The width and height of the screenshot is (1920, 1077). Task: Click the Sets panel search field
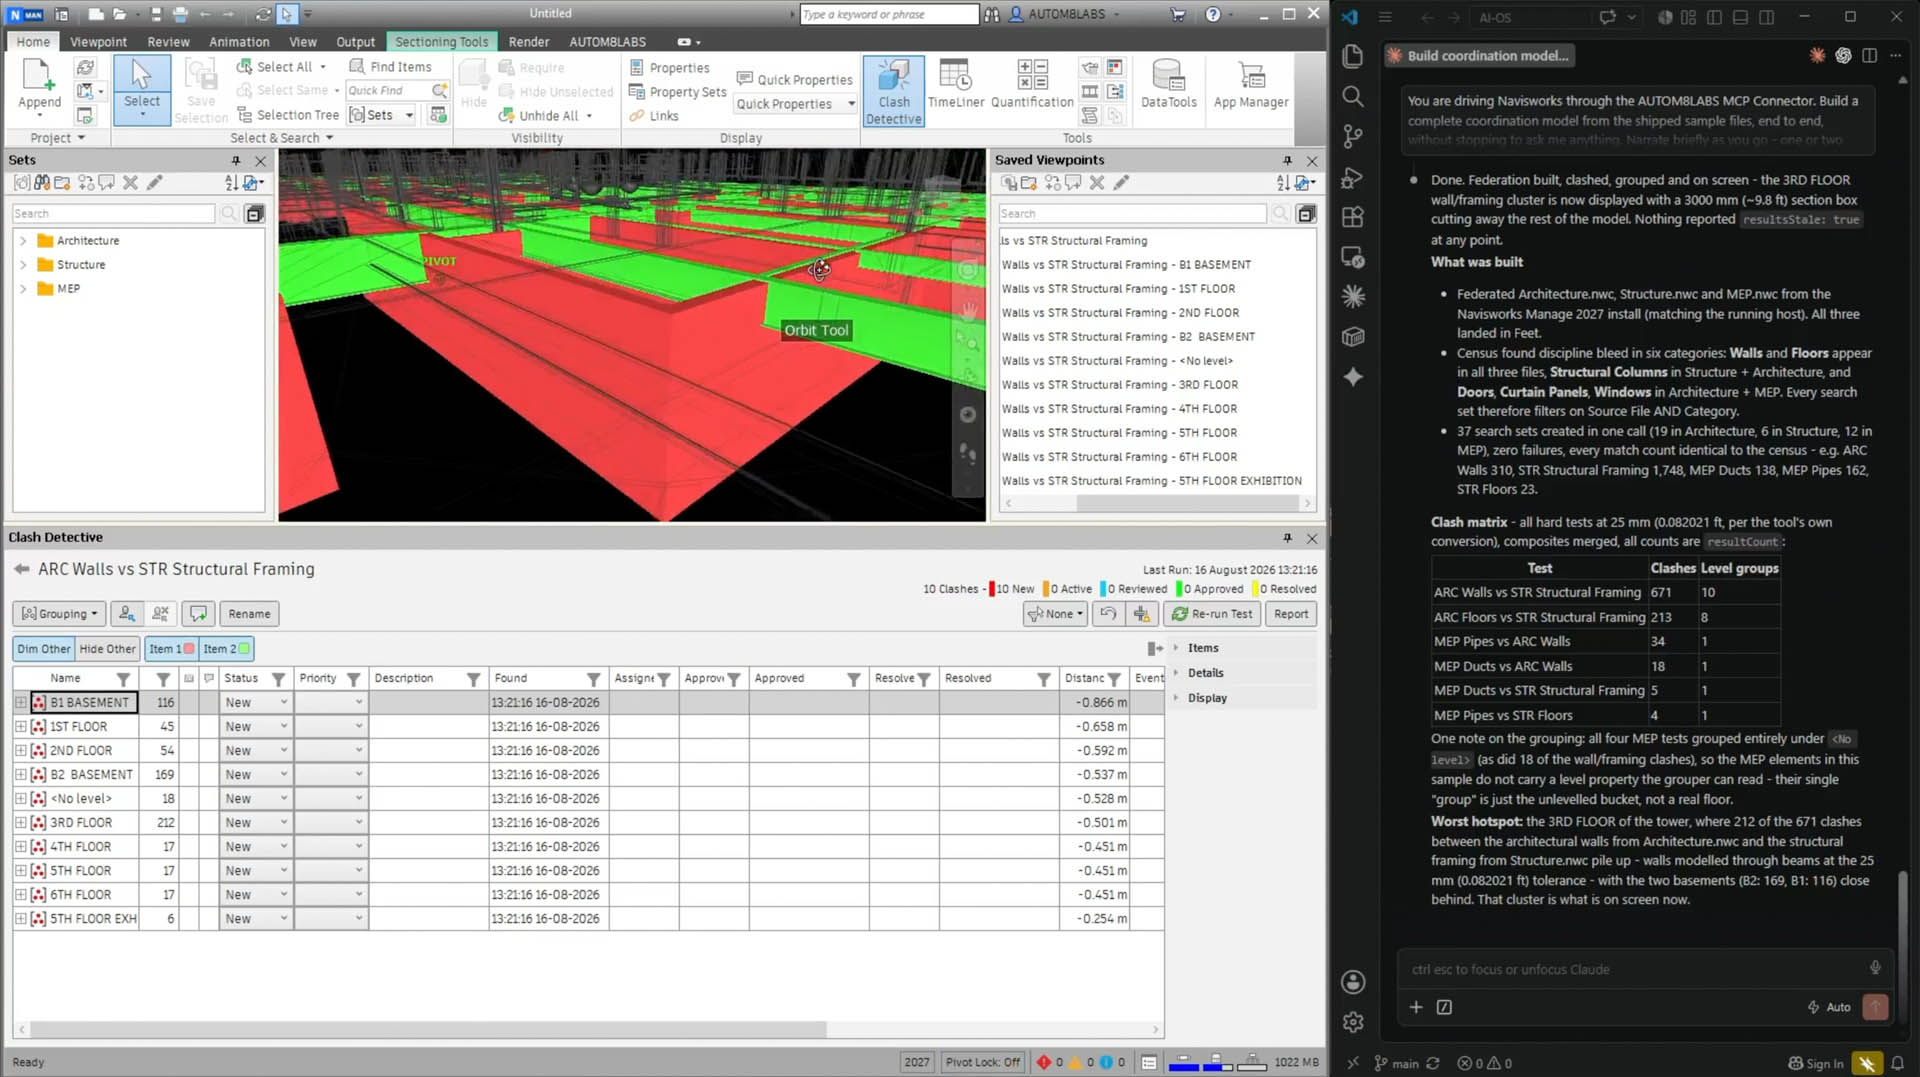(113, 214)
